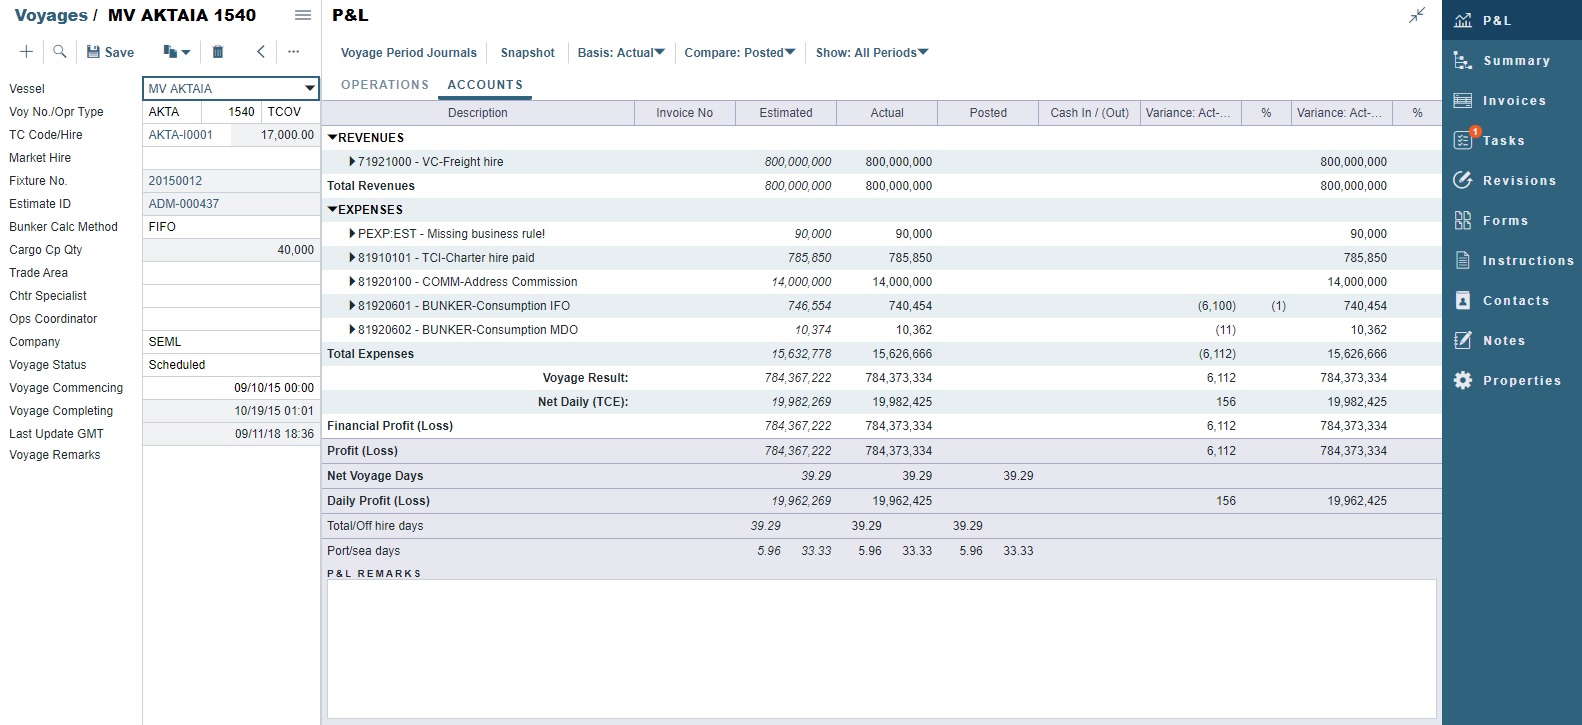Select the ACCOUNTS tab

(x=485, y=85)
